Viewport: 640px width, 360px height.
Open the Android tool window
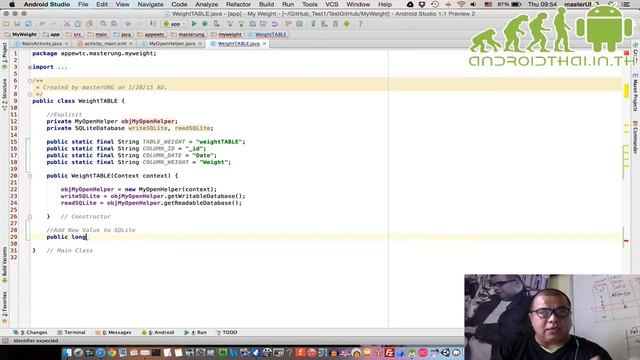(158, 333)
